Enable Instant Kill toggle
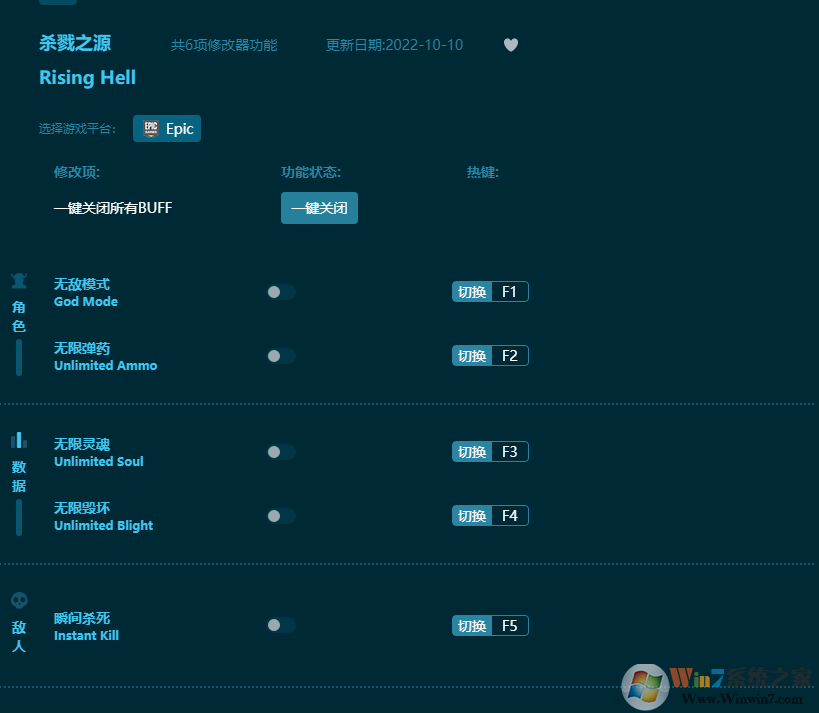819x713 pixels. pyautogui.click(x=282, y=625)
